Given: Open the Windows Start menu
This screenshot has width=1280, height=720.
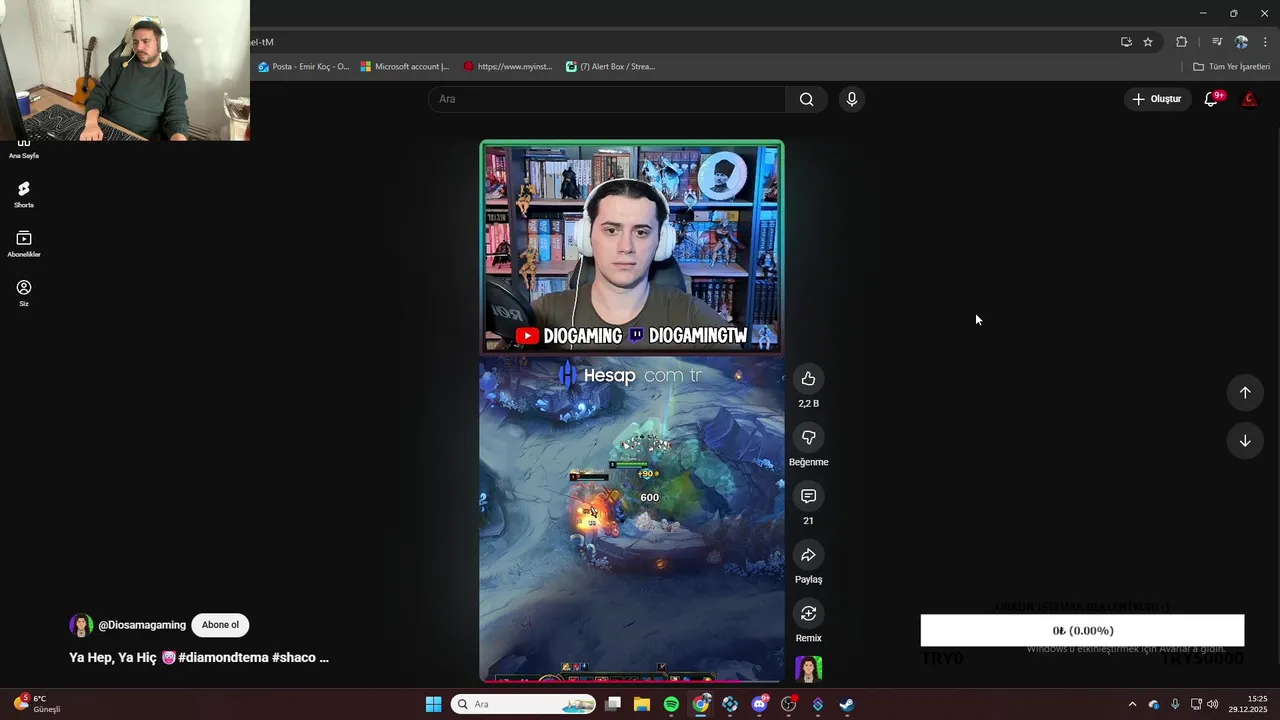Looking at the screenshot, I should [433, 704].
